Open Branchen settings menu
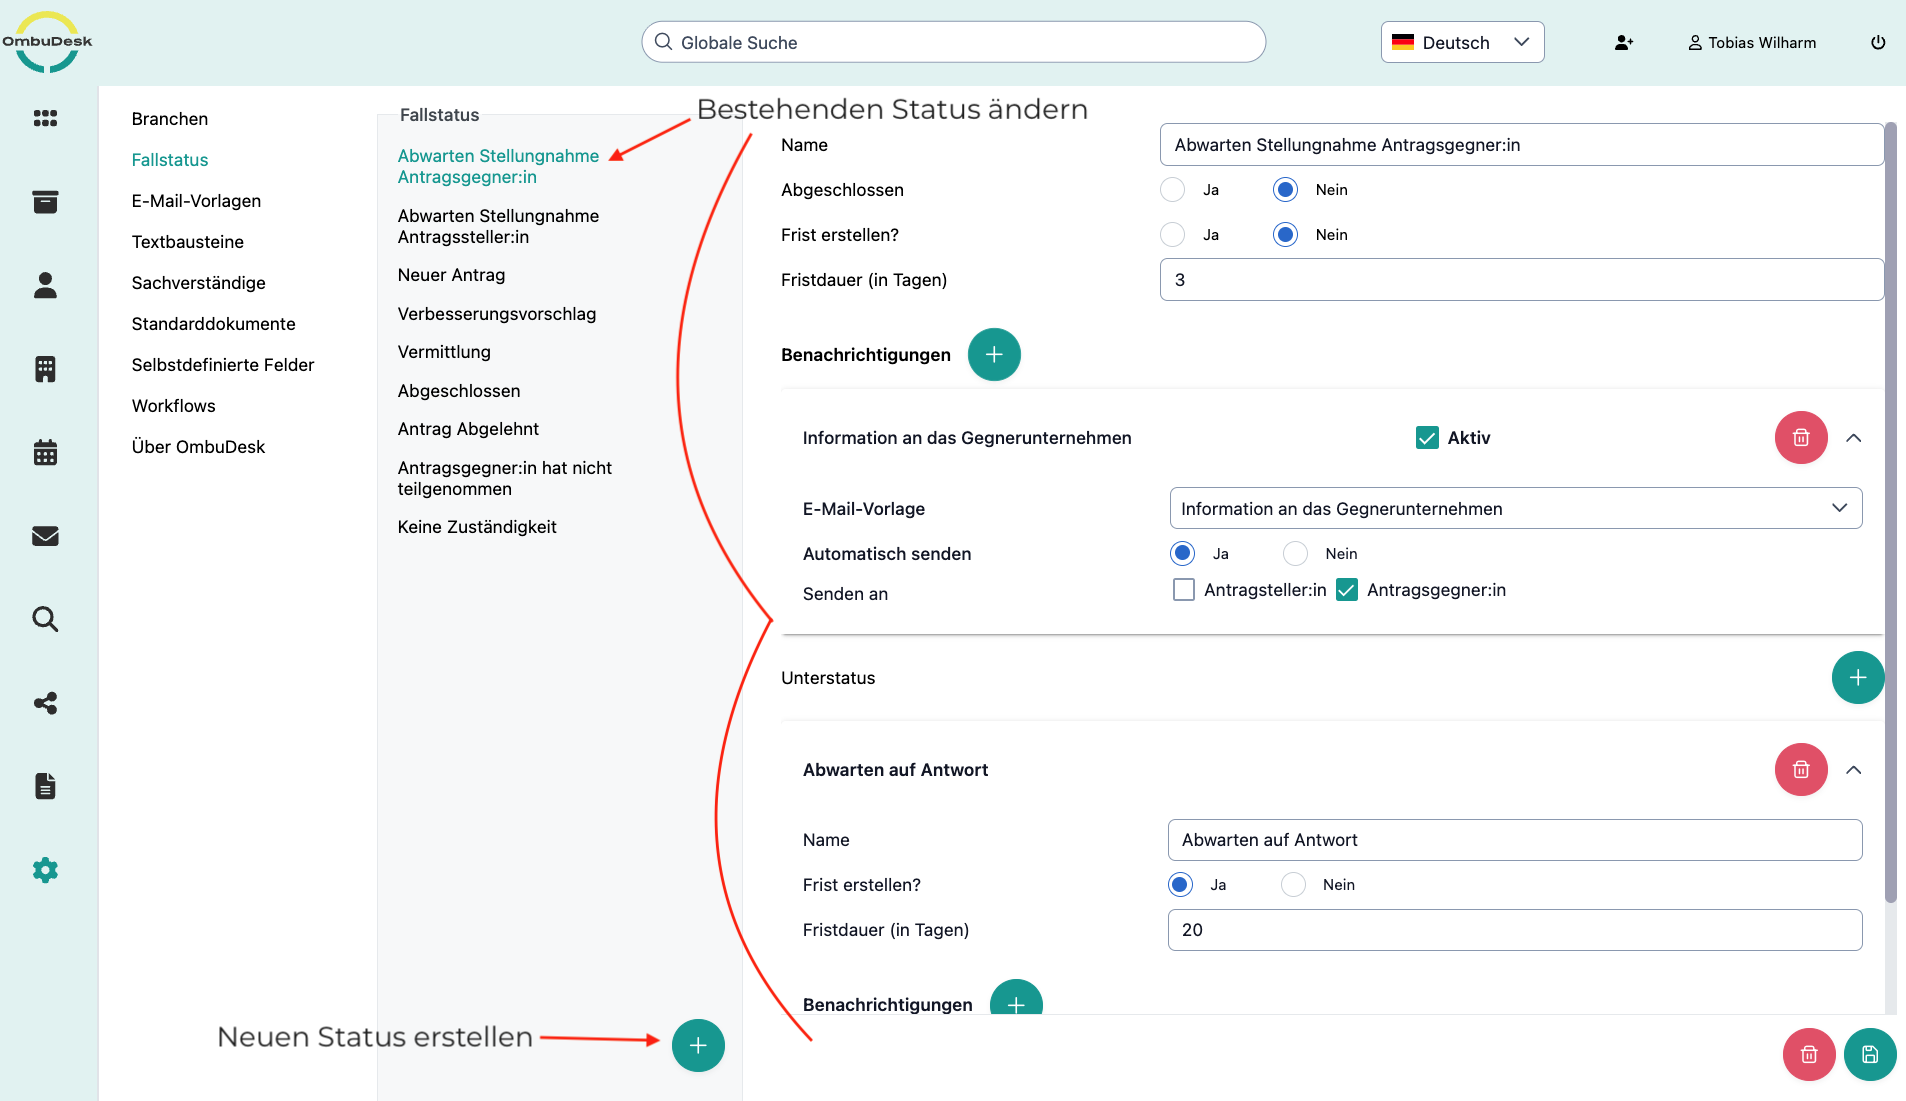 170,119
